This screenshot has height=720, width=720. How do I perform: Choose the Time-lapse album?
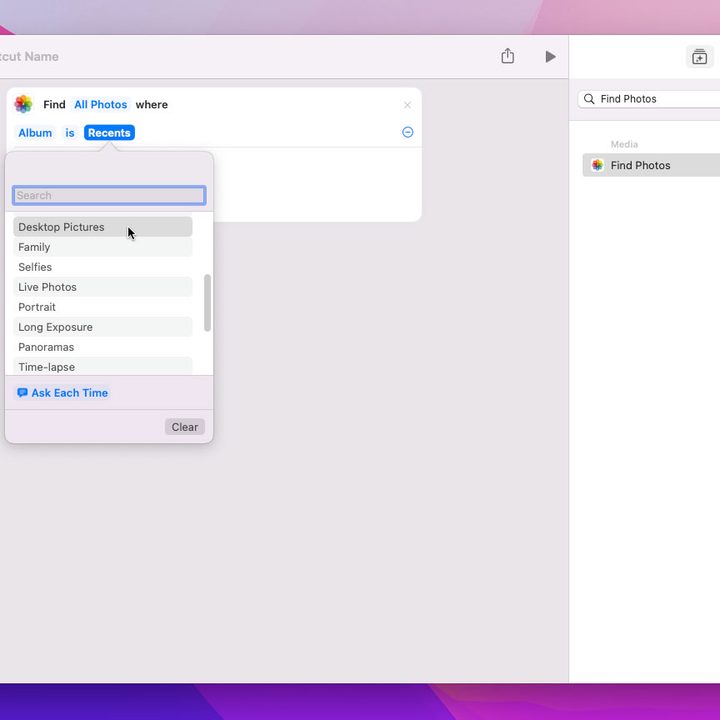point(102,366)
